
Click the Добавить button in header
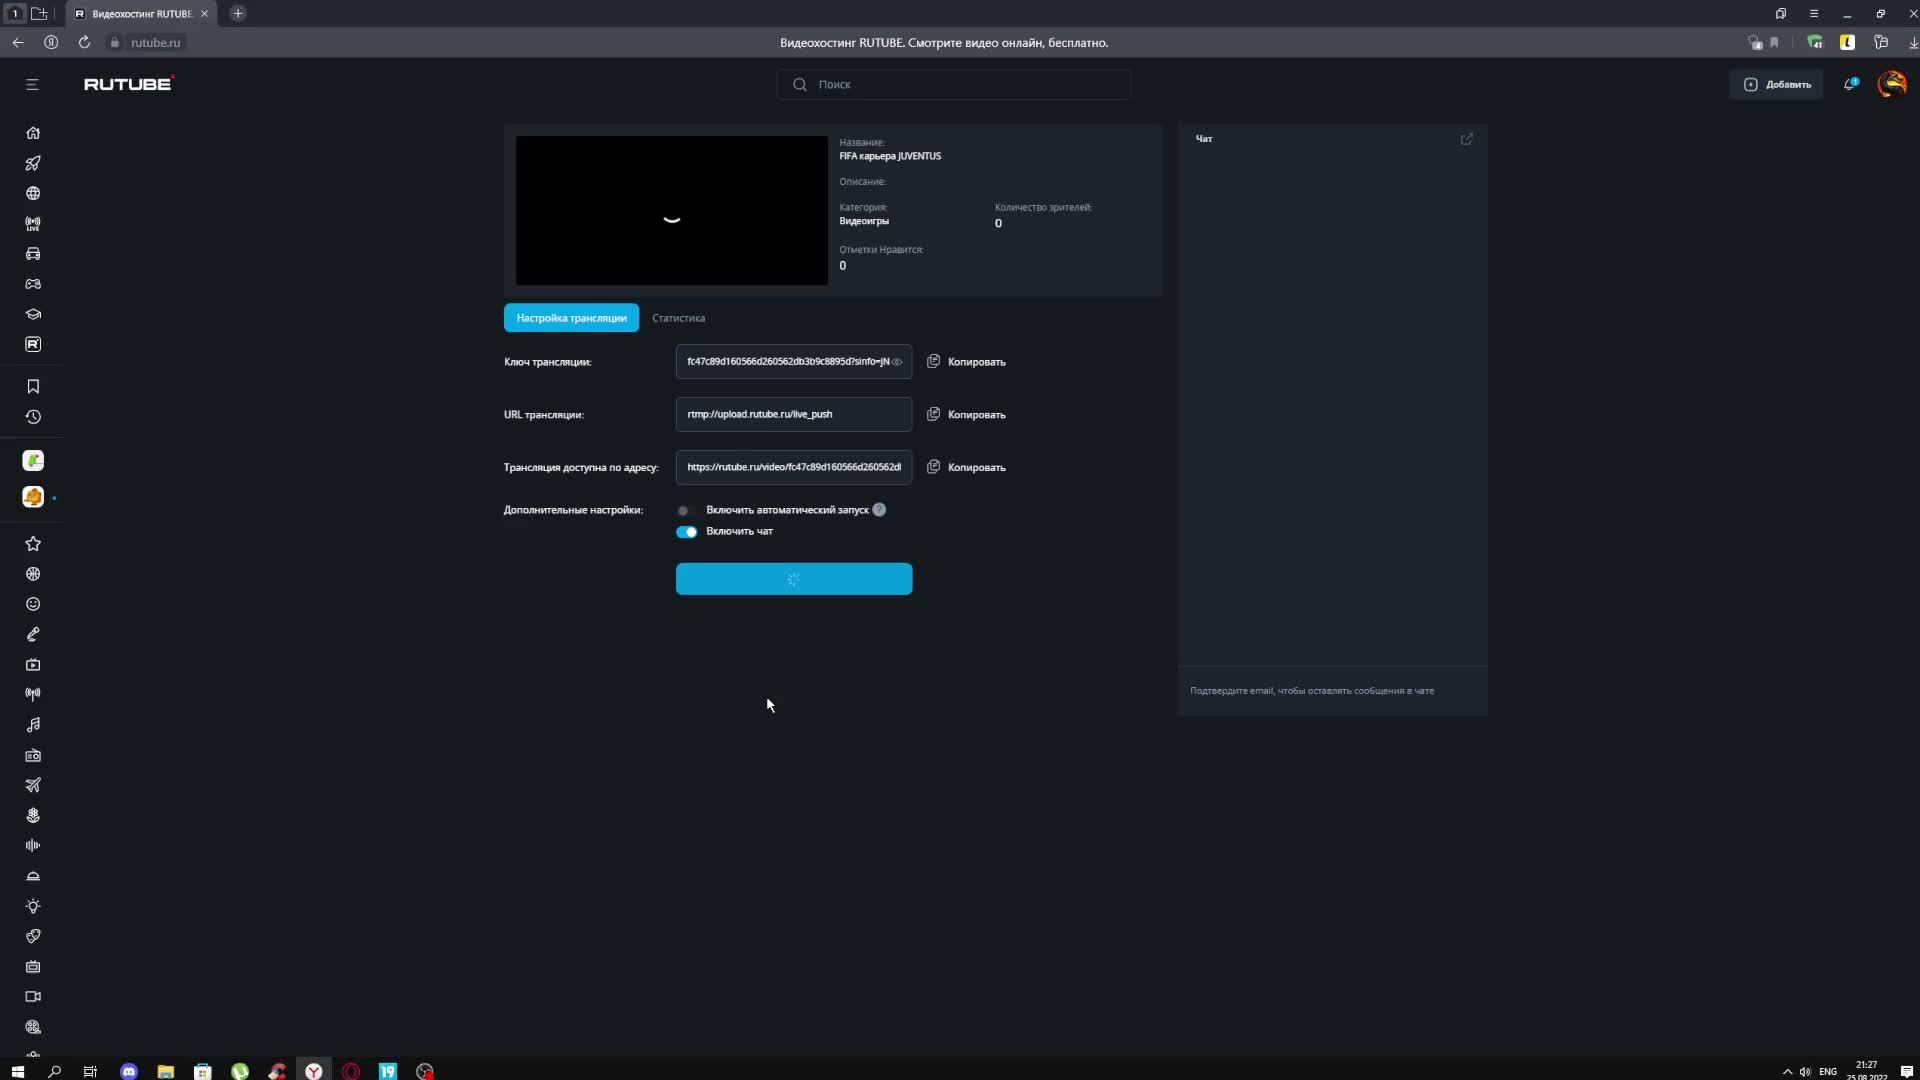tap(1777, 84)
